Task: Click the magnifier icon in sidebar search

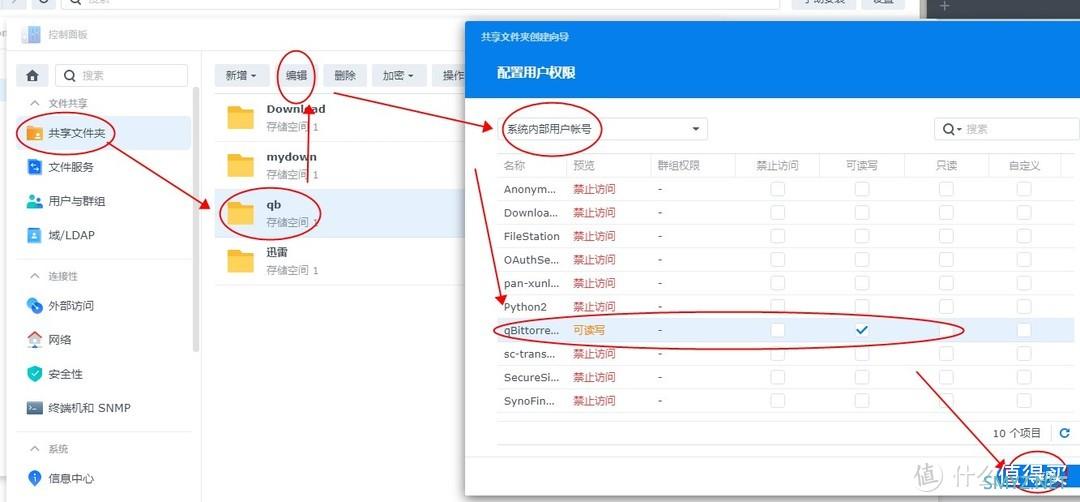Action: [70, 76]
